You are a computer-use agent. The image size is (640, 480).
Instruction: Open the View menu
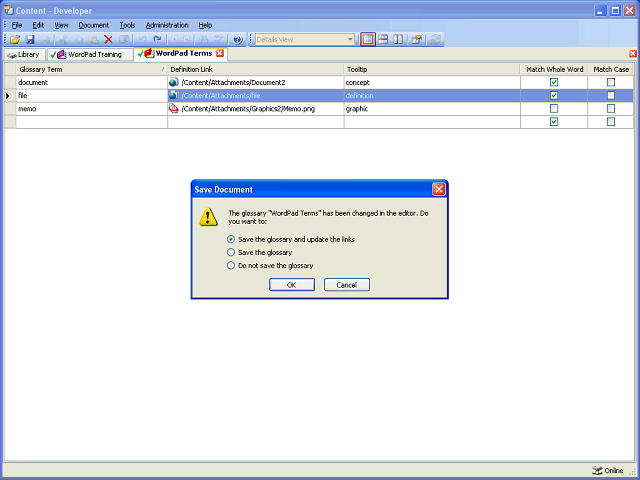pos(61,25)
